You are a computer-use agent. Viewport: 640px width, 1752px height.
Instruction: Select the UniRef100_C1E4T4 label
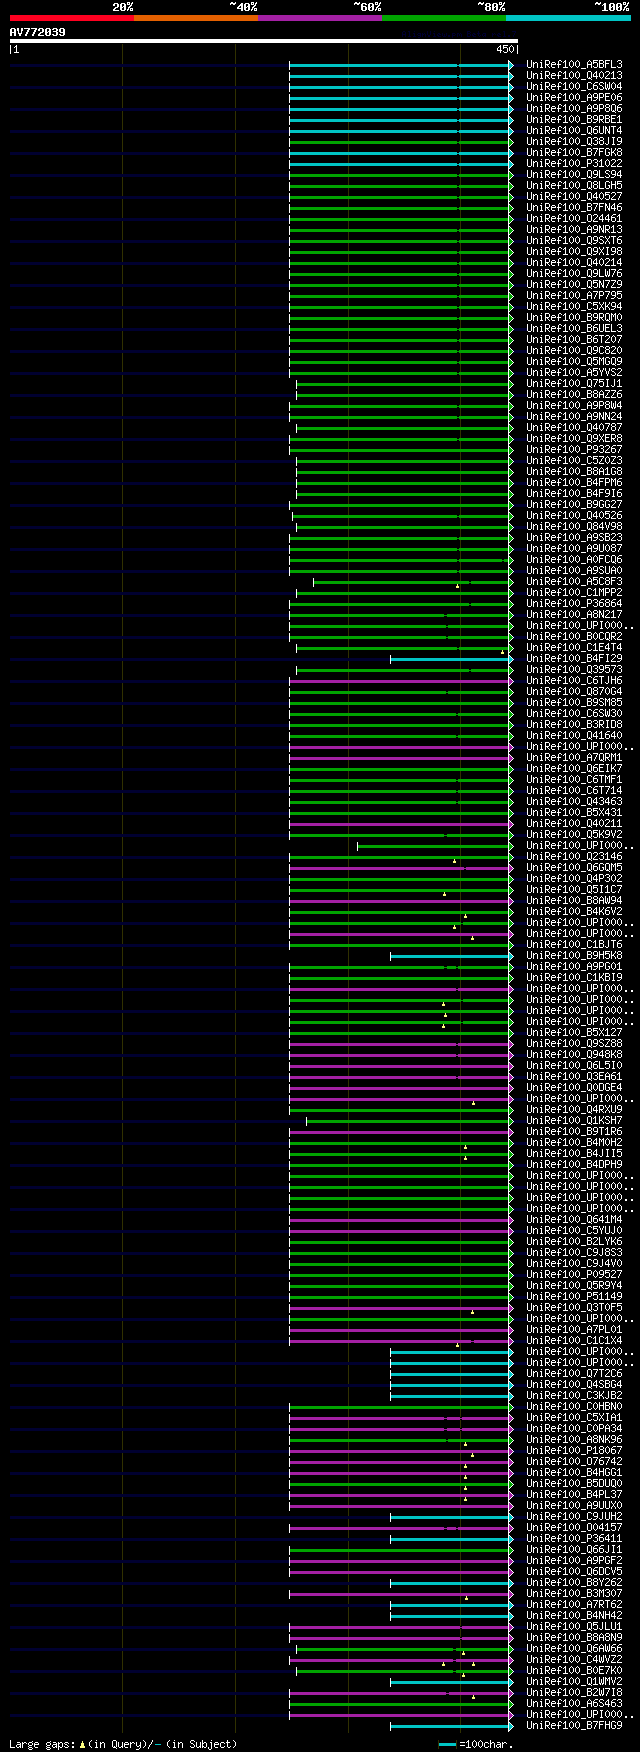pos(574,648)
